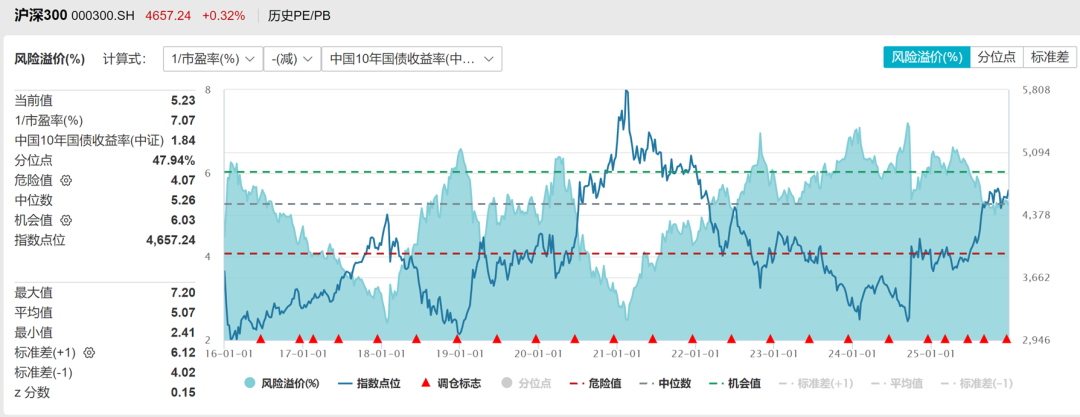Image resolution: width=1080 pixels, height=417 pixels.
Task: Open settings gear next to 危险值
Action: [67, 181]
